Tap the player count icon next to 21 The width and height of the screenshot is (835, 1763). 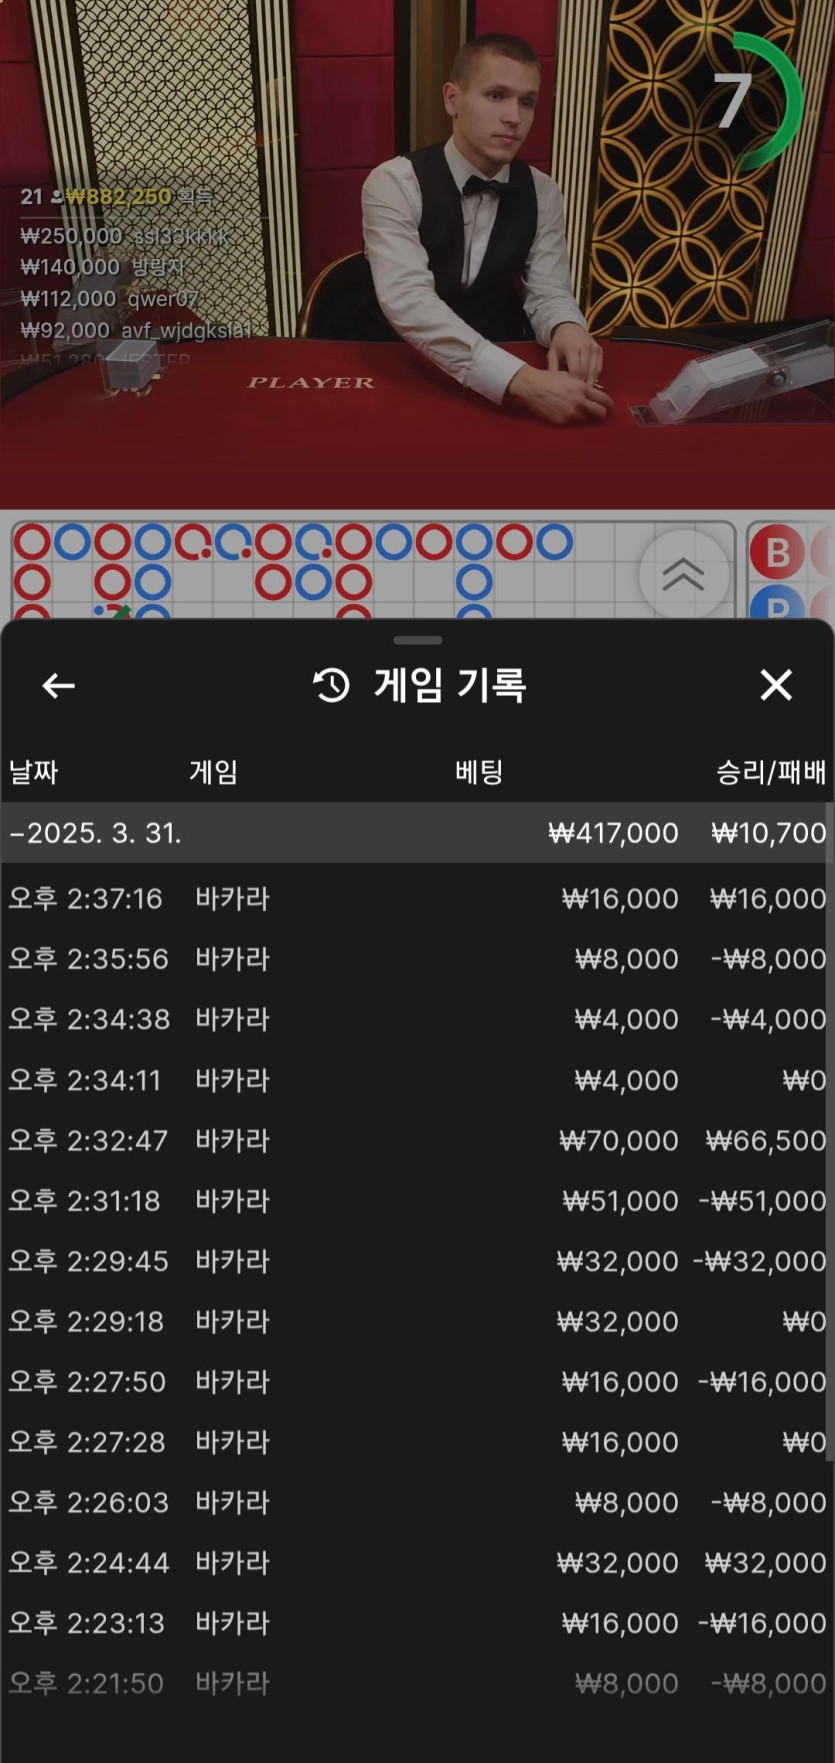pyautogui.click(x=56, y=197)
